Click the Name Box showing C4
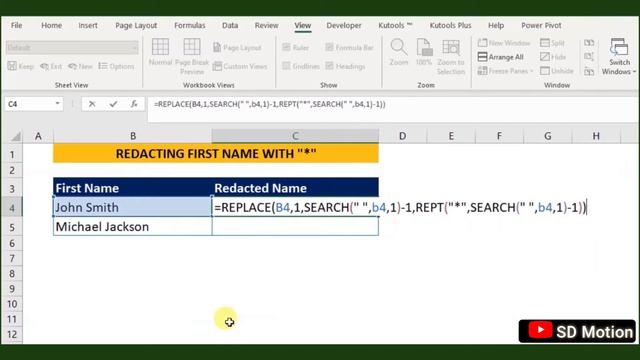 coord(29,104)
